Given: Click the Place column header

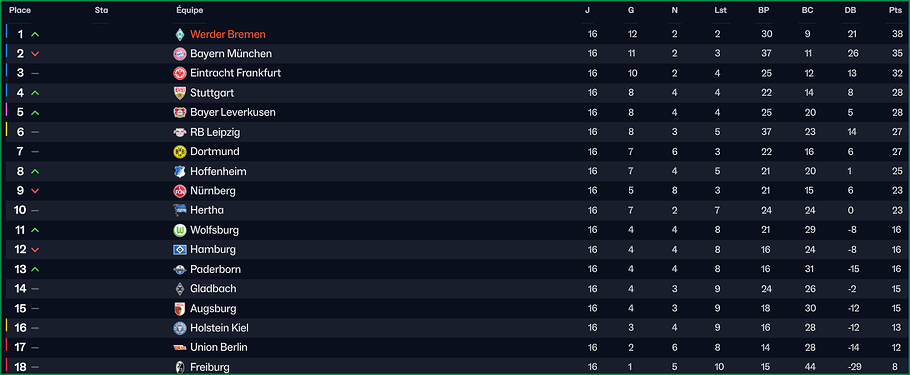Looking at the screenshot, I should point(20,10).
